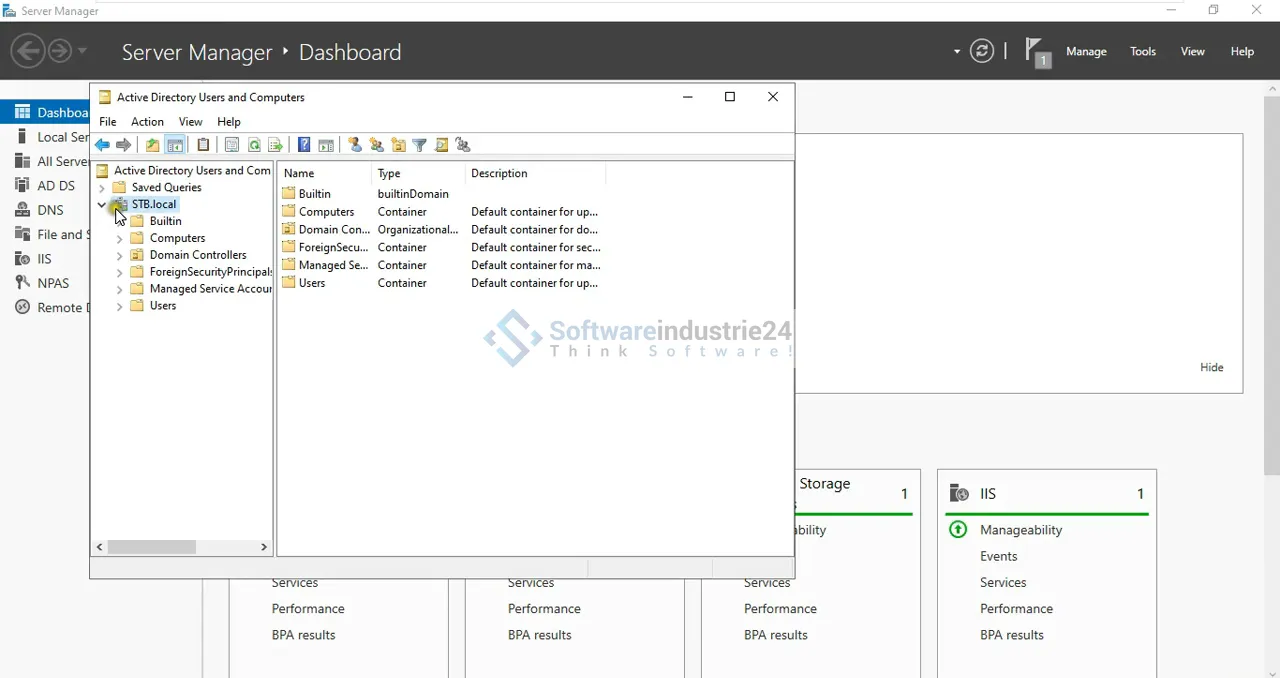Click the Filter funnel icon
This screenshot has height=678, width=1280.
420,145
